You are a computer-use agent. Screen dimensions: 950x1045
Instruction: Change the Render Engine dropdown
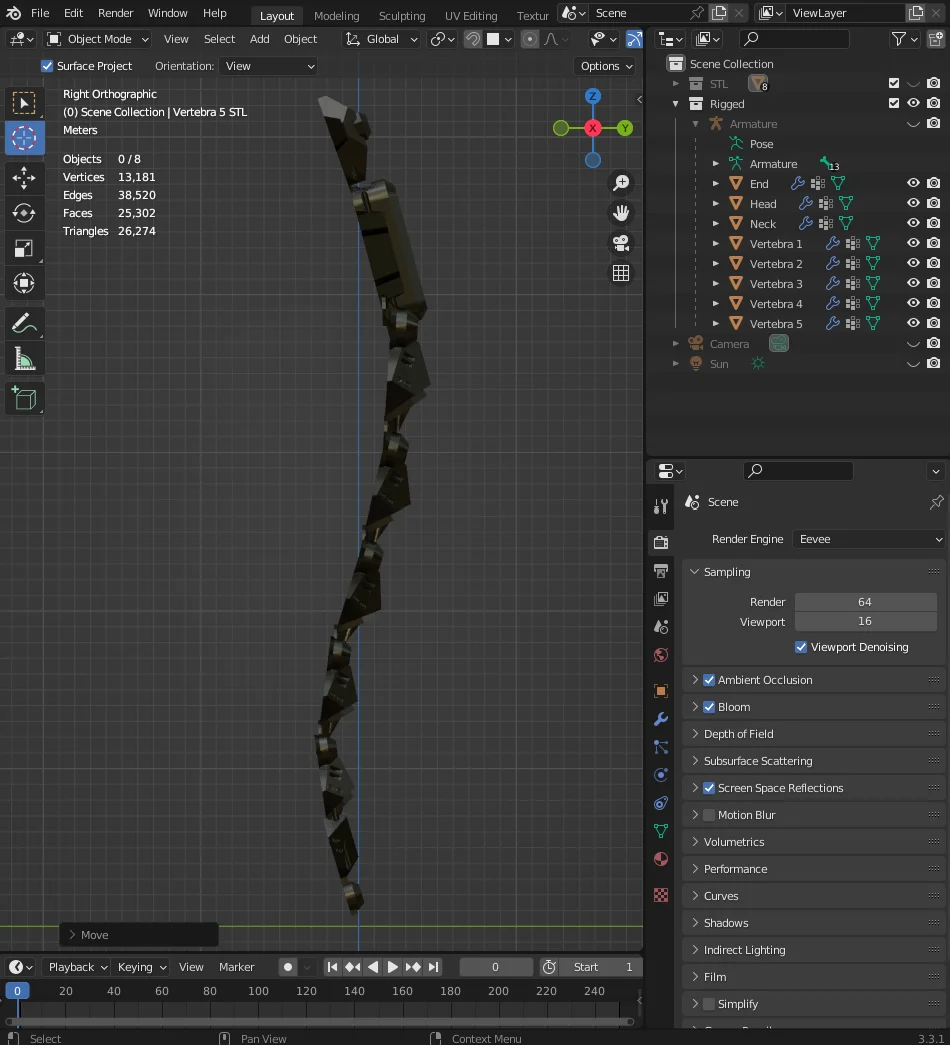(x=868, y=539)
